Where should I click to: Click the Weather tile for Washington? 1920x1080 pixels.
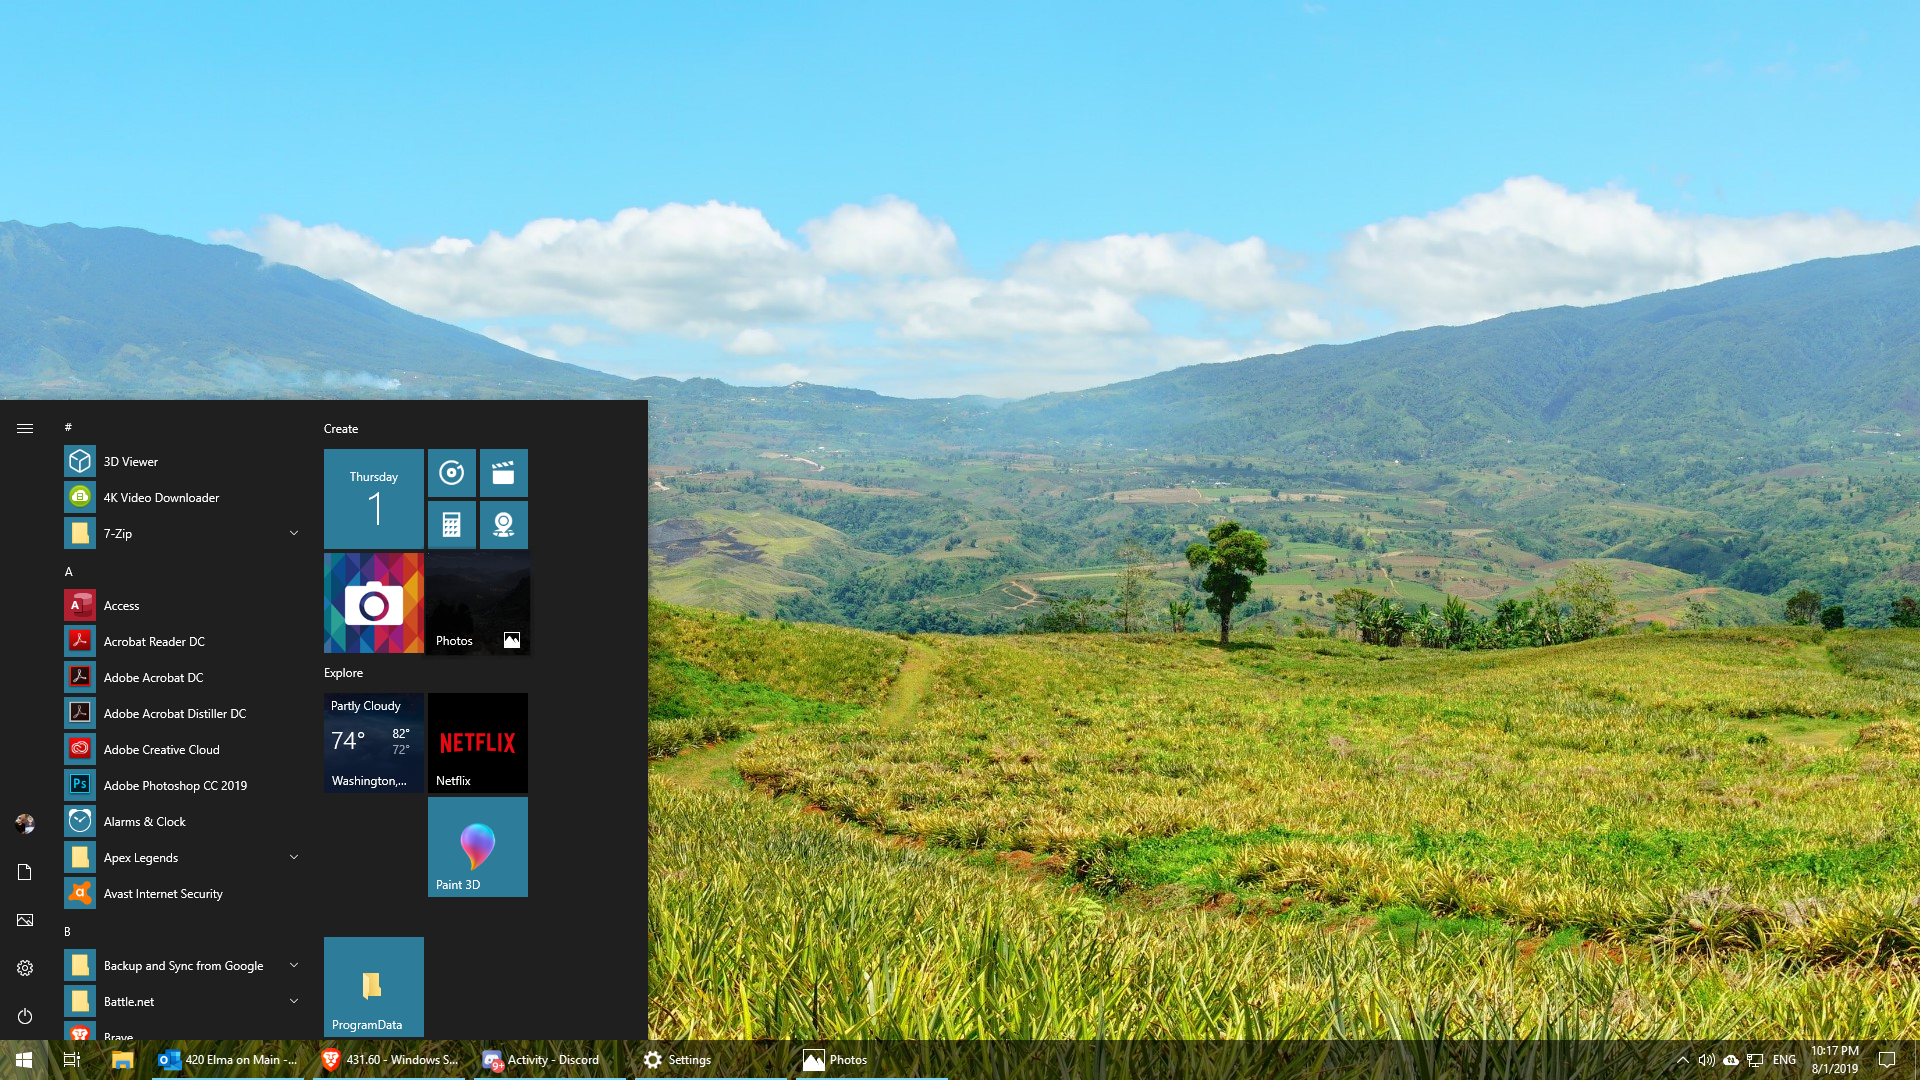(x=373, y=742)
